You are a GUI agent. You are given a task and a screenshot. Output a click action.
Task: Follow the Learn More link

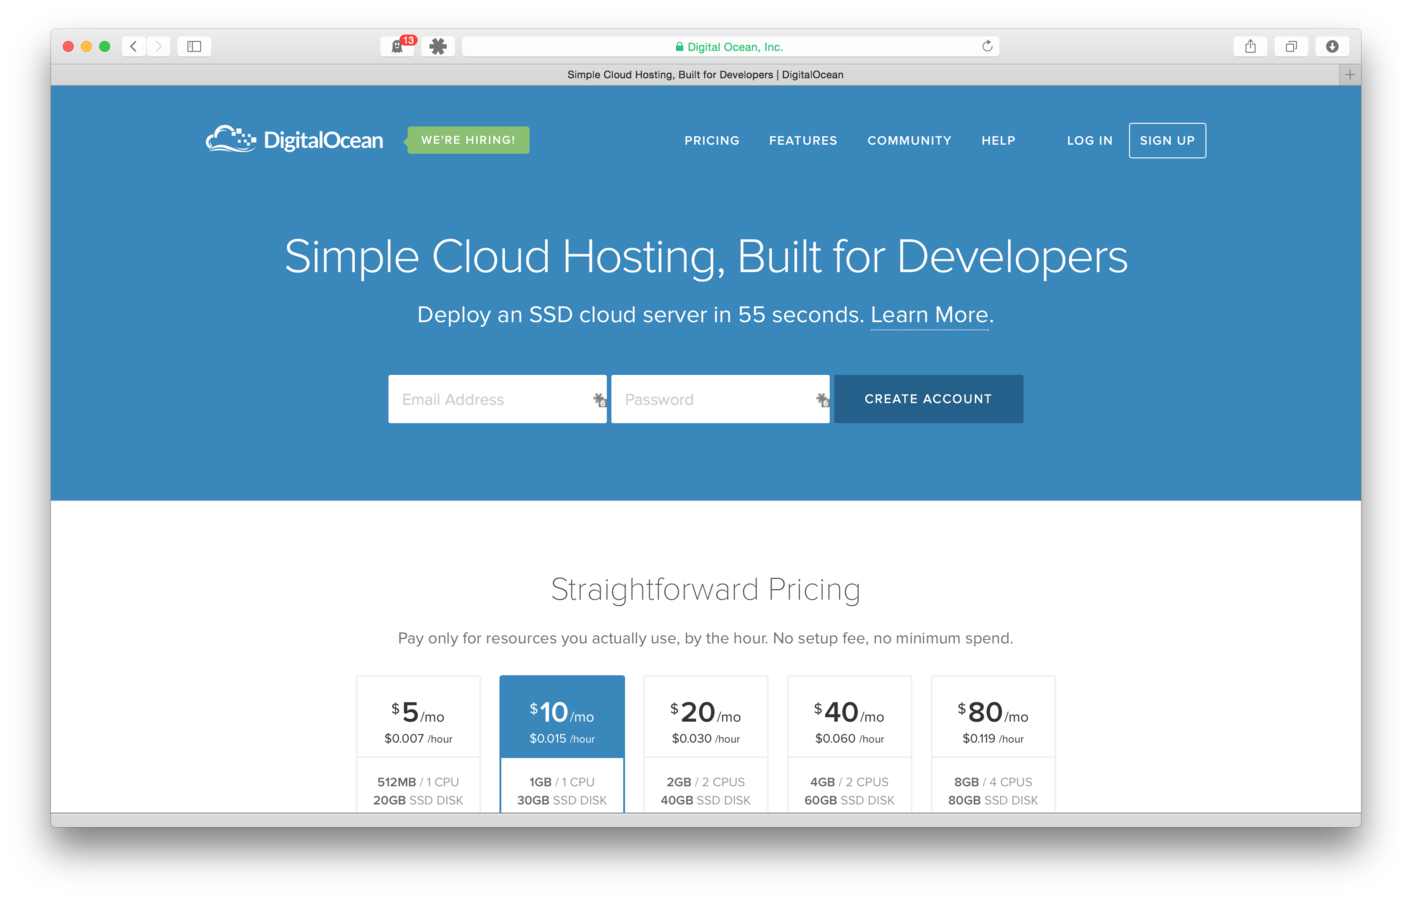click(929, 315)
